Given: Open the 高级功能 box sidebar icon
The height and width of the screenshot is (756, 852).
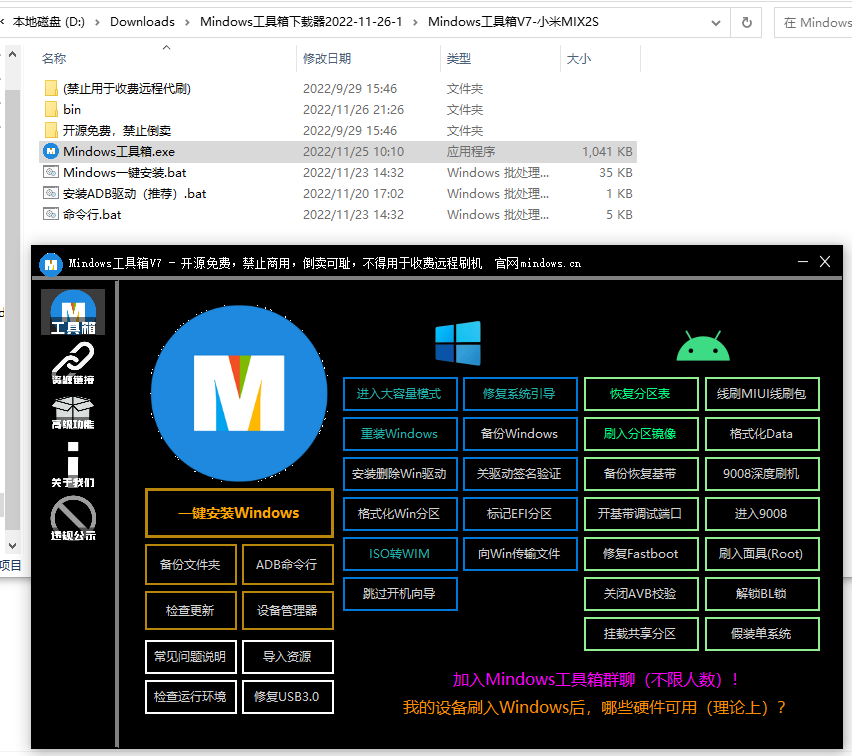Looking at the screenshot, I should point(73,413).
